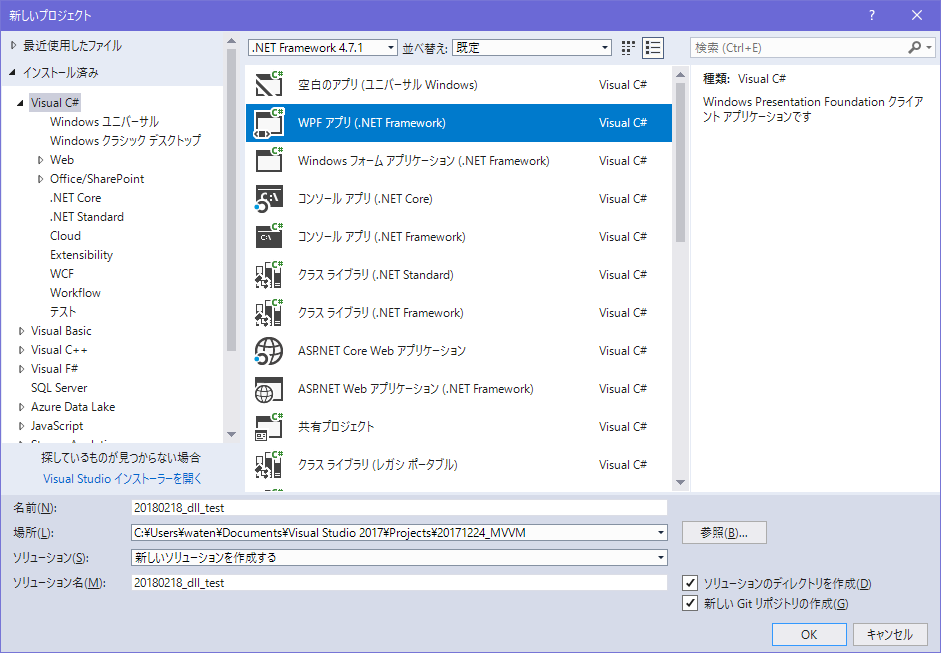Expand the Web node under Visual C#
The width and height of the screenshot is (941, 653).
tap(40, 160)
